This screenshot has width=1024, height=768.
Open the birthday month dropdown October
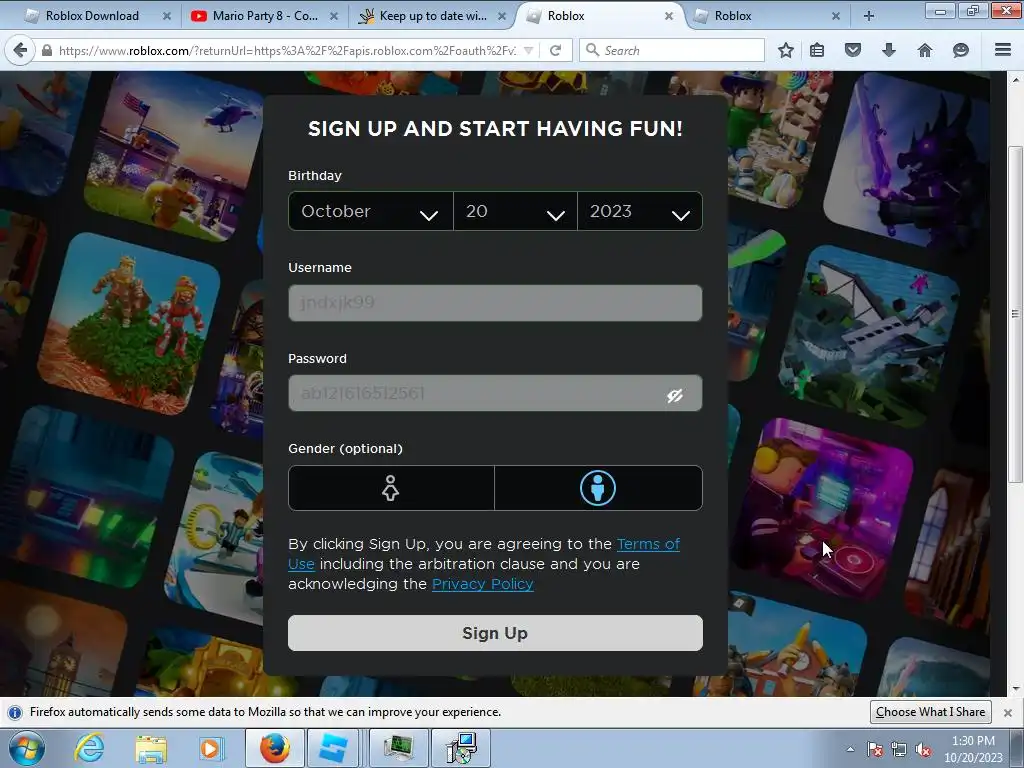(371, 211)
